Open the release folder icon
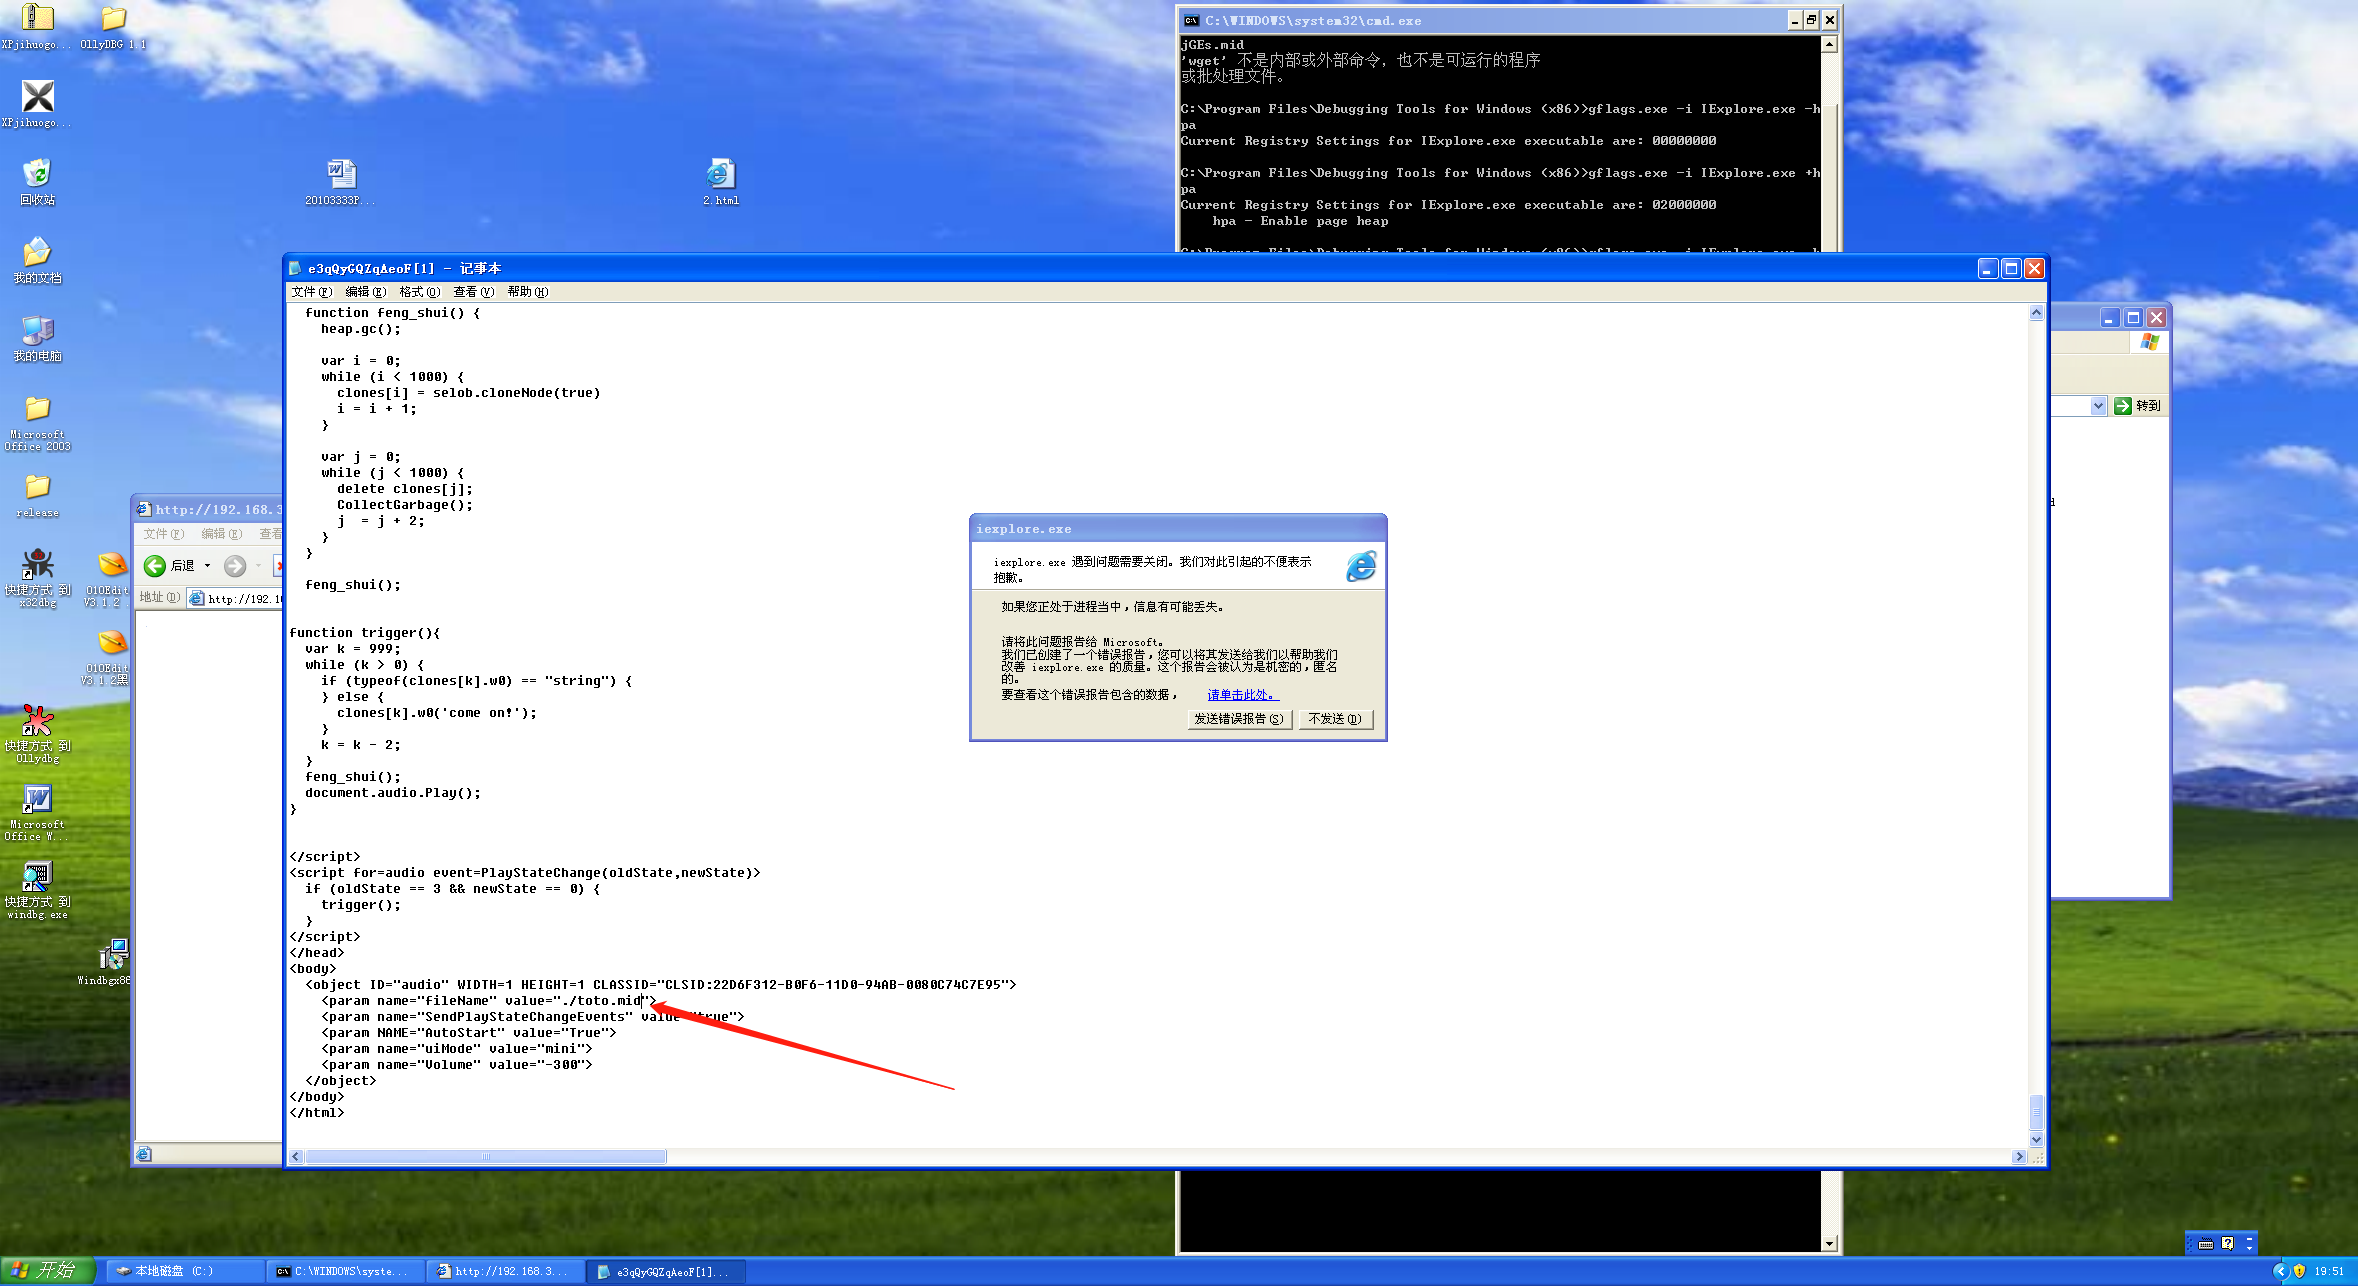 [x=37, y=488]
